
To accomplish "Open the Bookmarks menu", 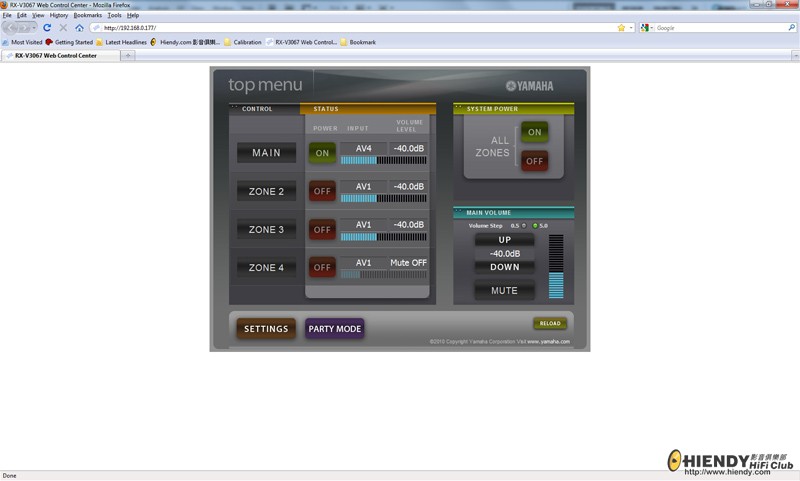I will [87, 15].
